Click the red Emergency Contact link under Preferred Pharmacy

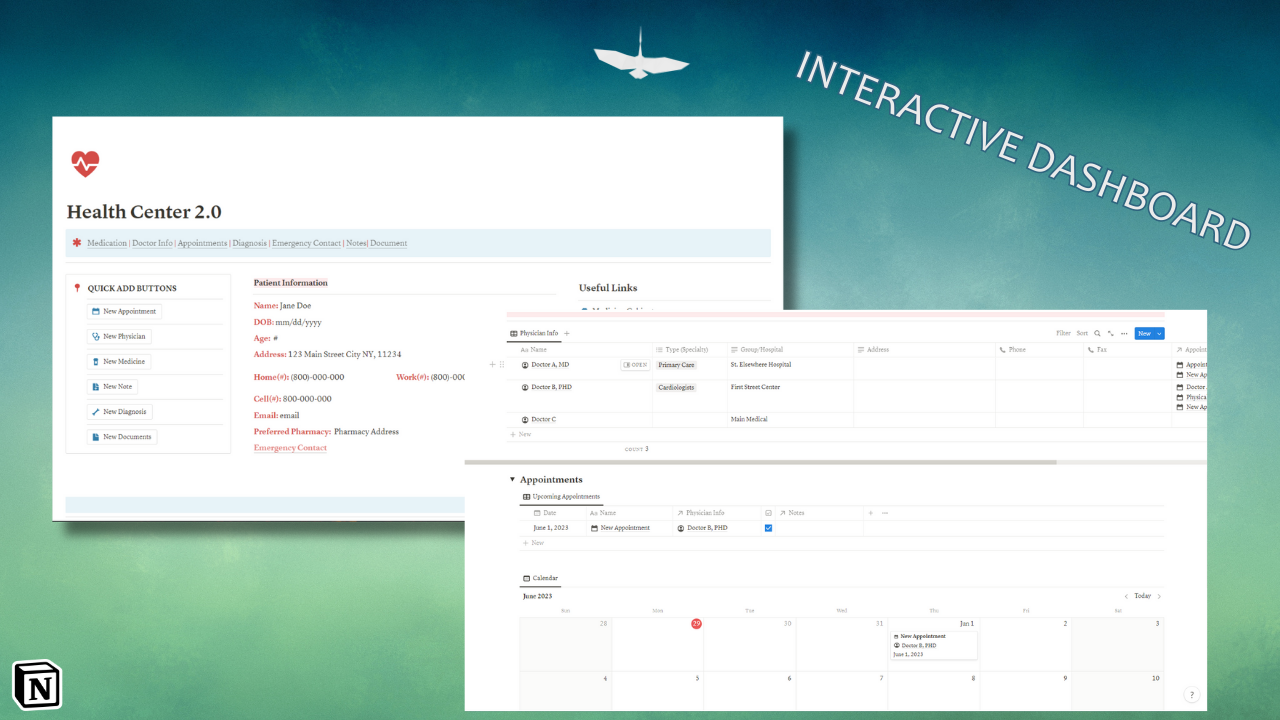(290, 448)
